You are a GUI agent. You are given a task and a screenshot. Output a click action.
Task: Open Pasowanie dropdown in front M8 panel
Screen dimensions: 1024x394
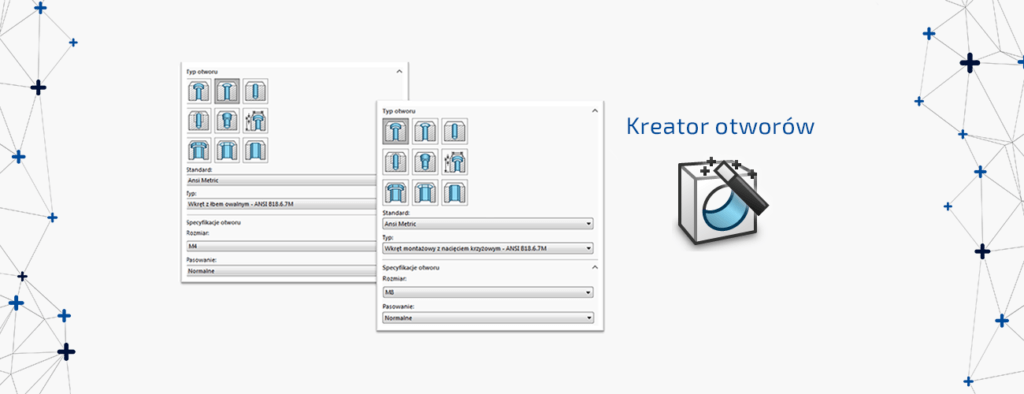488,318
